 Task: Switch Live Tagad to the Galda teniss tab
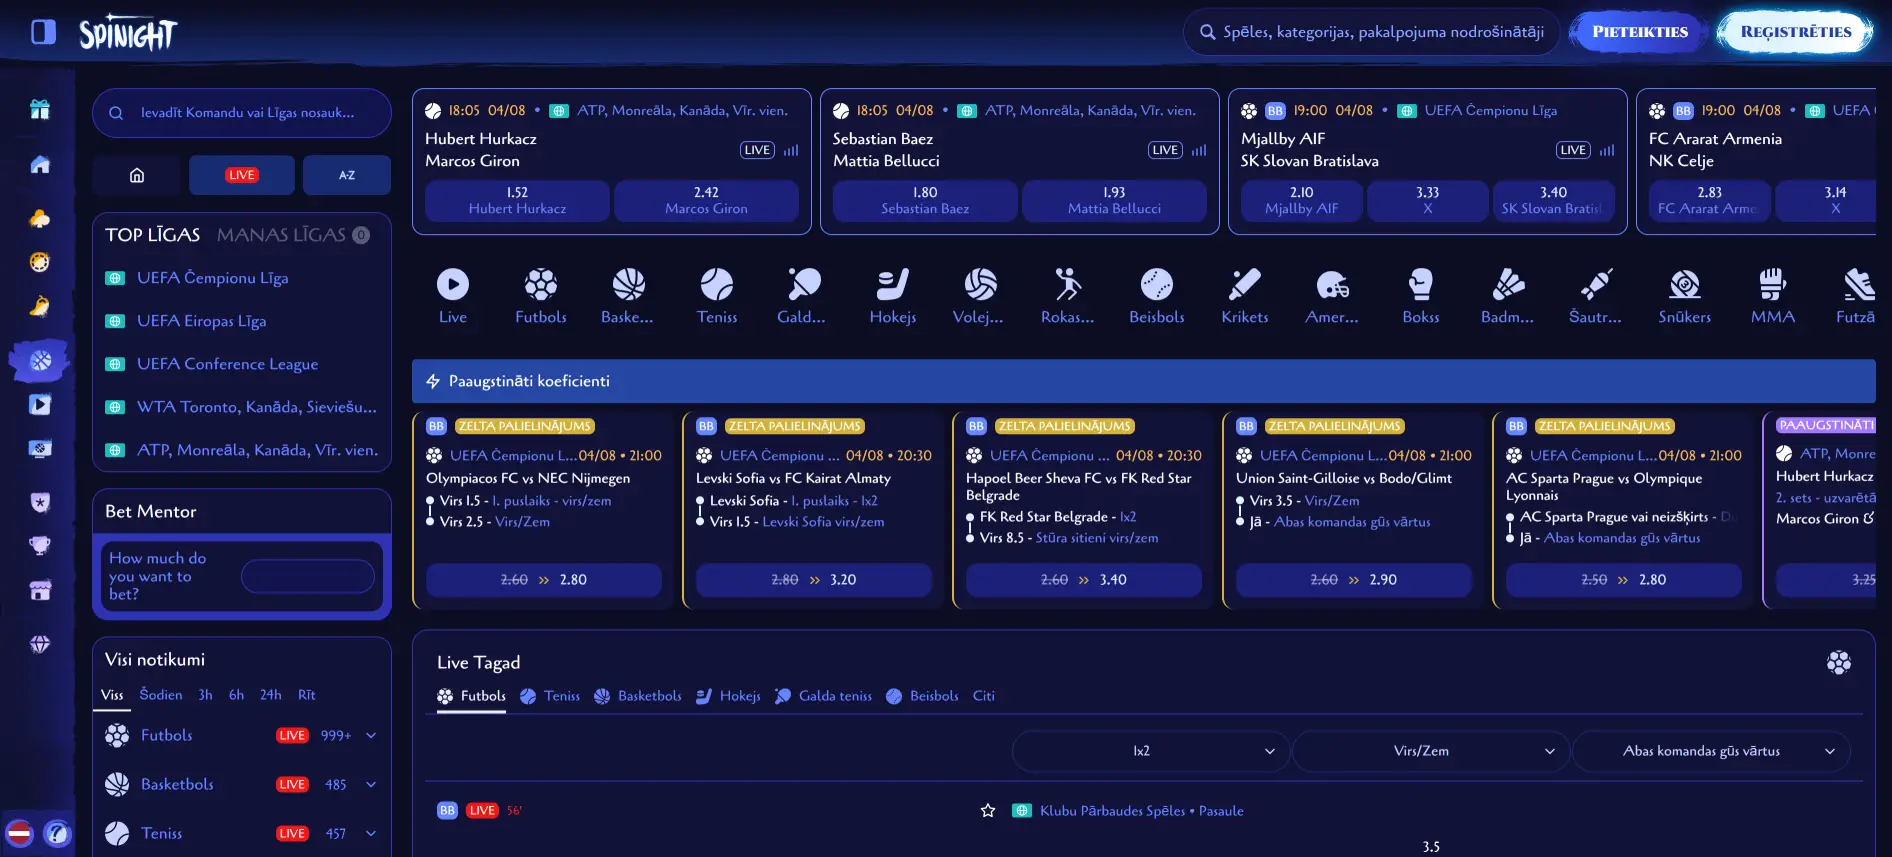pyautogui.click(x=823, y=696)
